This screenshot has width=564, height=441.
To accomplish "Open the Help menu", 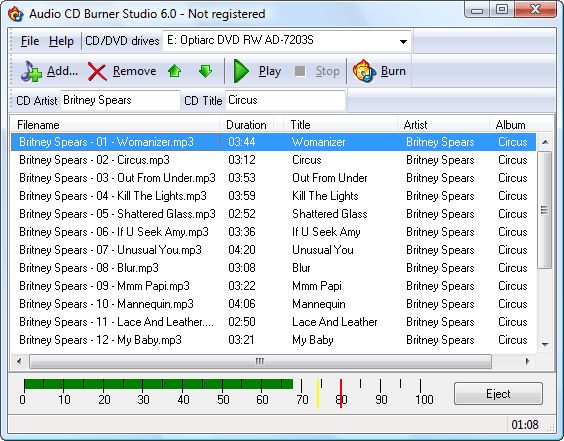I will click(x=61, y=41).
